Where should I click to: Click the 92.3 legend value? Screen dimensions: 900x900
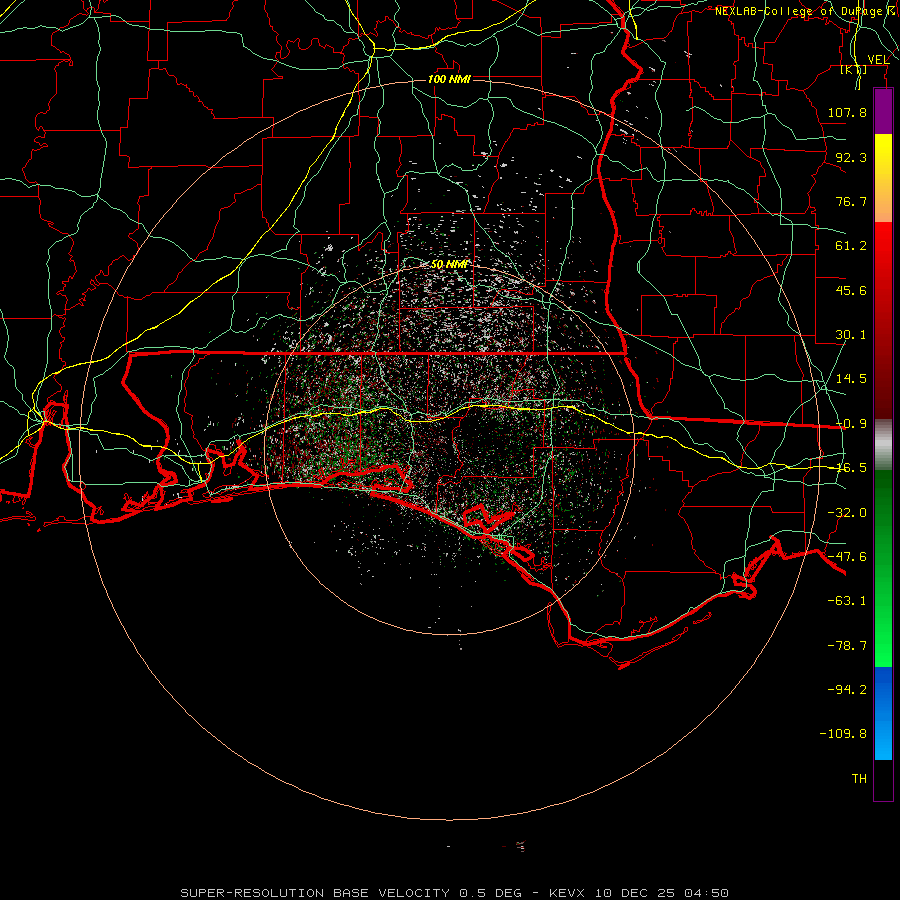coord(851,157)
